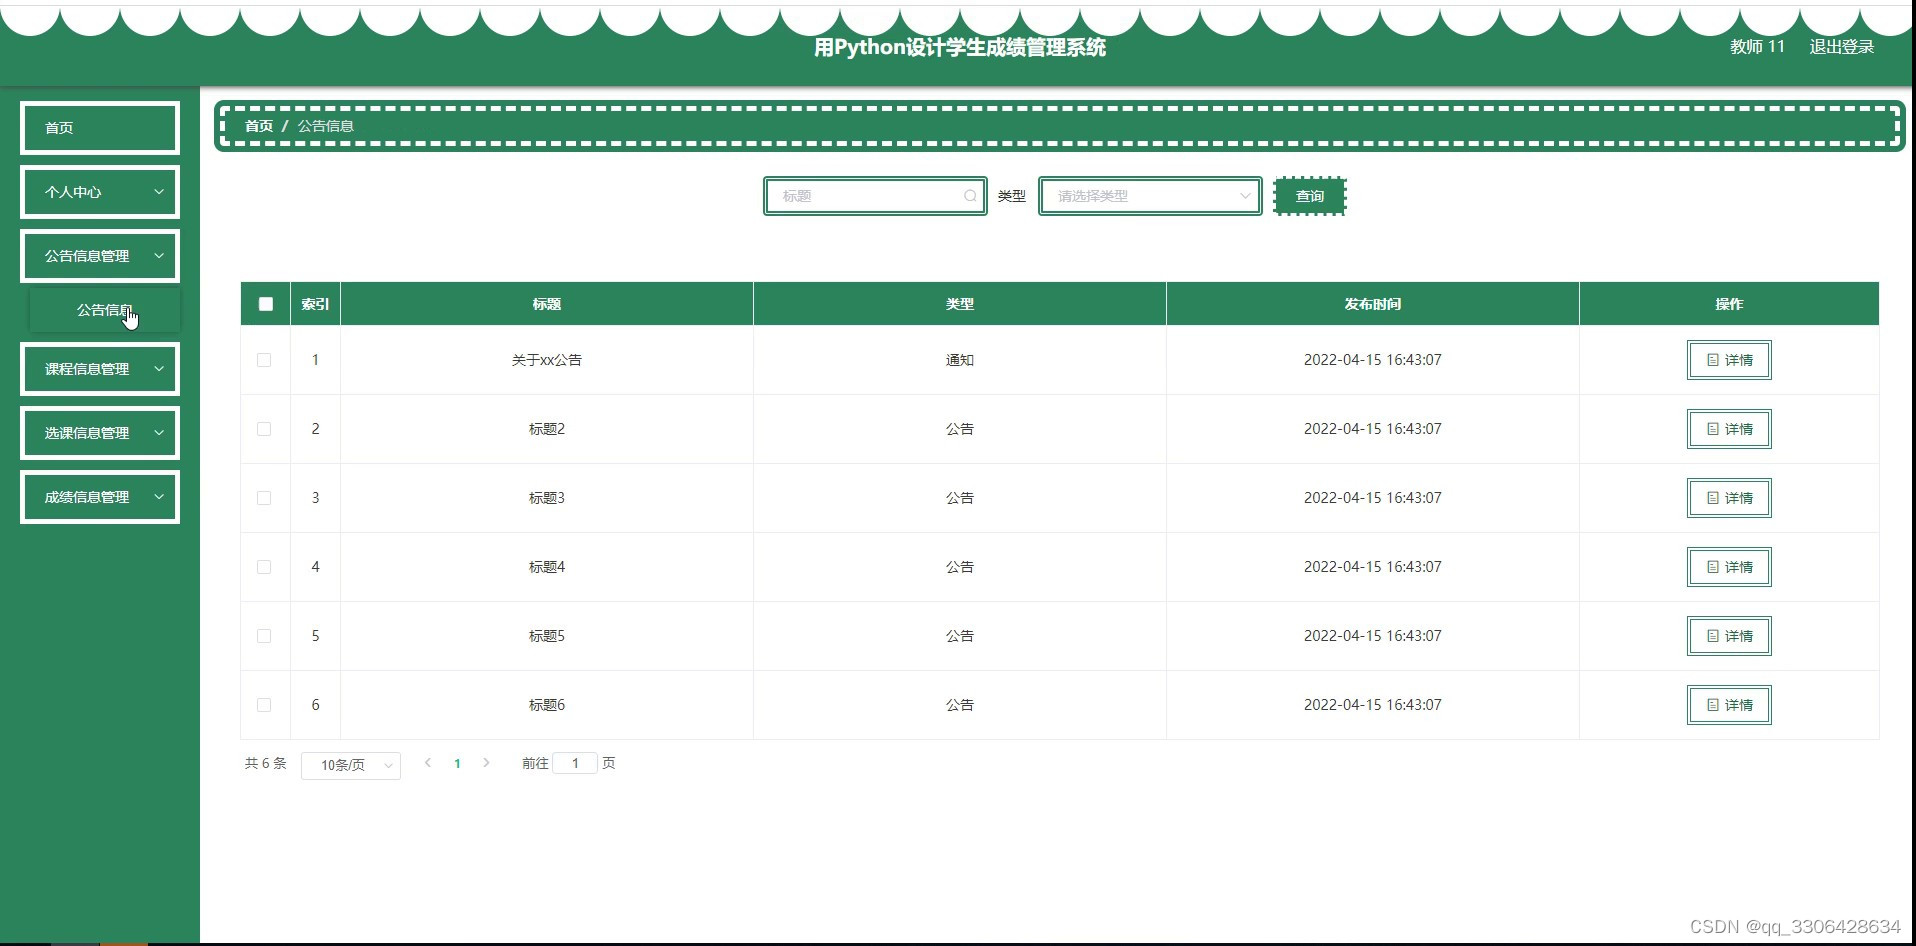Open the 10条/页 page size dropdown

(x=351, y=765)
